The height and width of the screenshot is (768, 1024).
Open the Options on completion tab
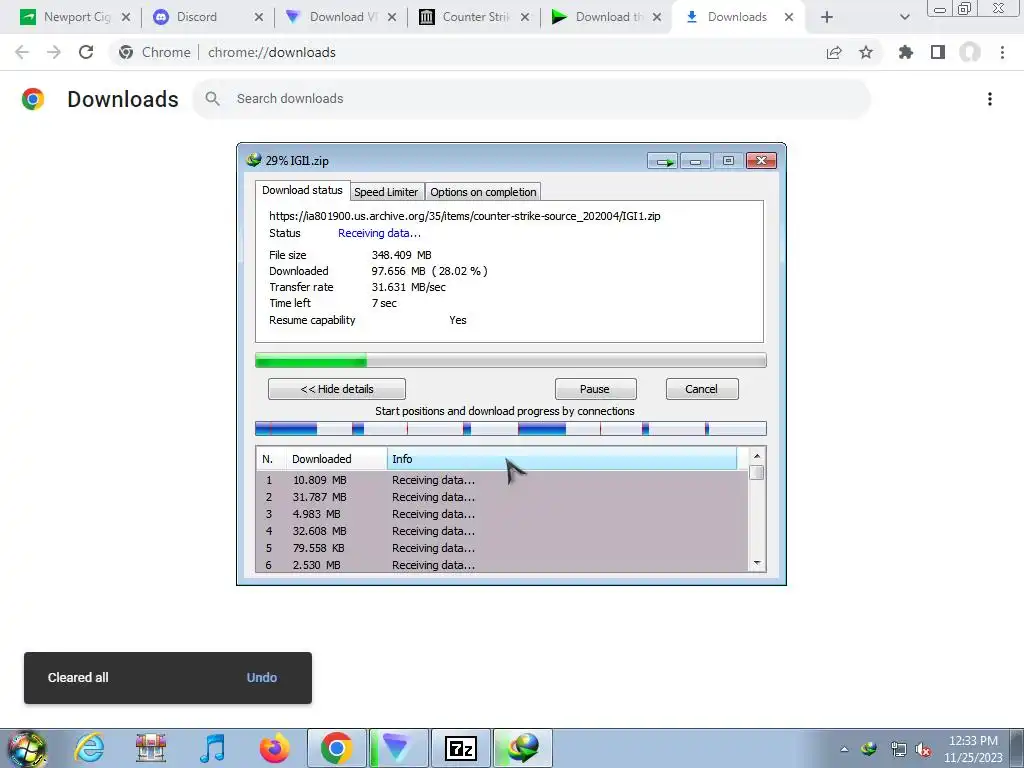click(483, 192)
